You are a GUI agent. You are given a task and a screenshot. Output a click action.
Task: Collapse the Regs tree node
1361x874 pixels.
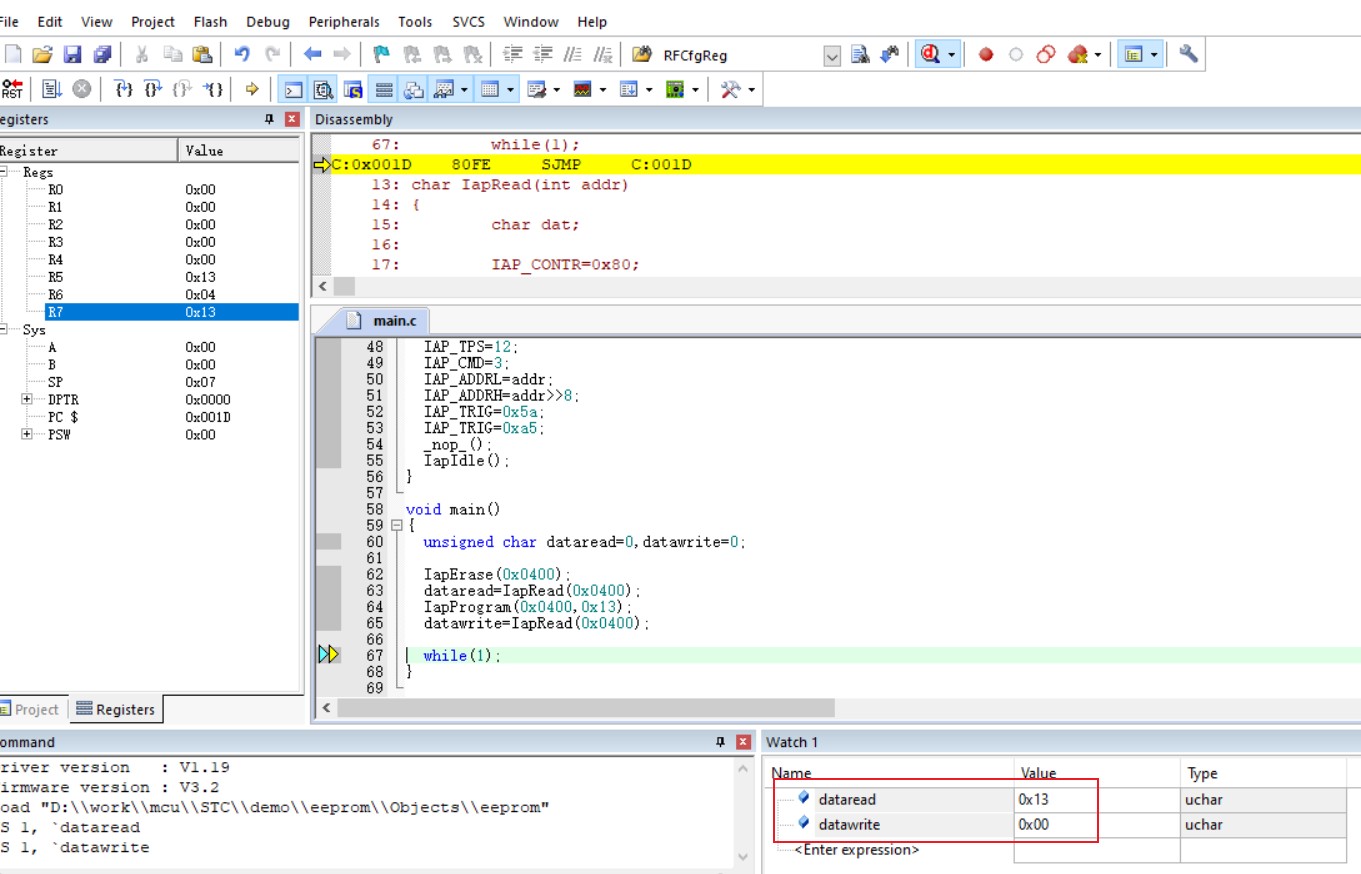coord(5,172)
